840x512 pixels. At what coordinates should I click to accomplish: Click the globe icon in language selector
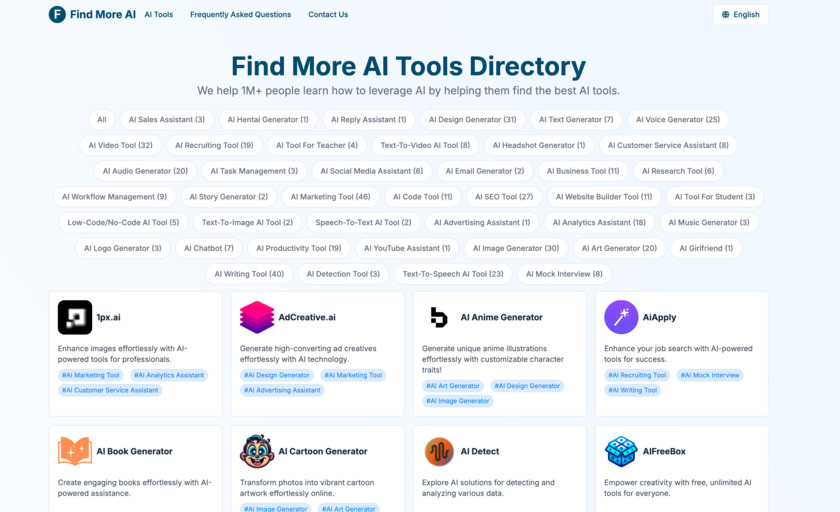pos(725,14)
